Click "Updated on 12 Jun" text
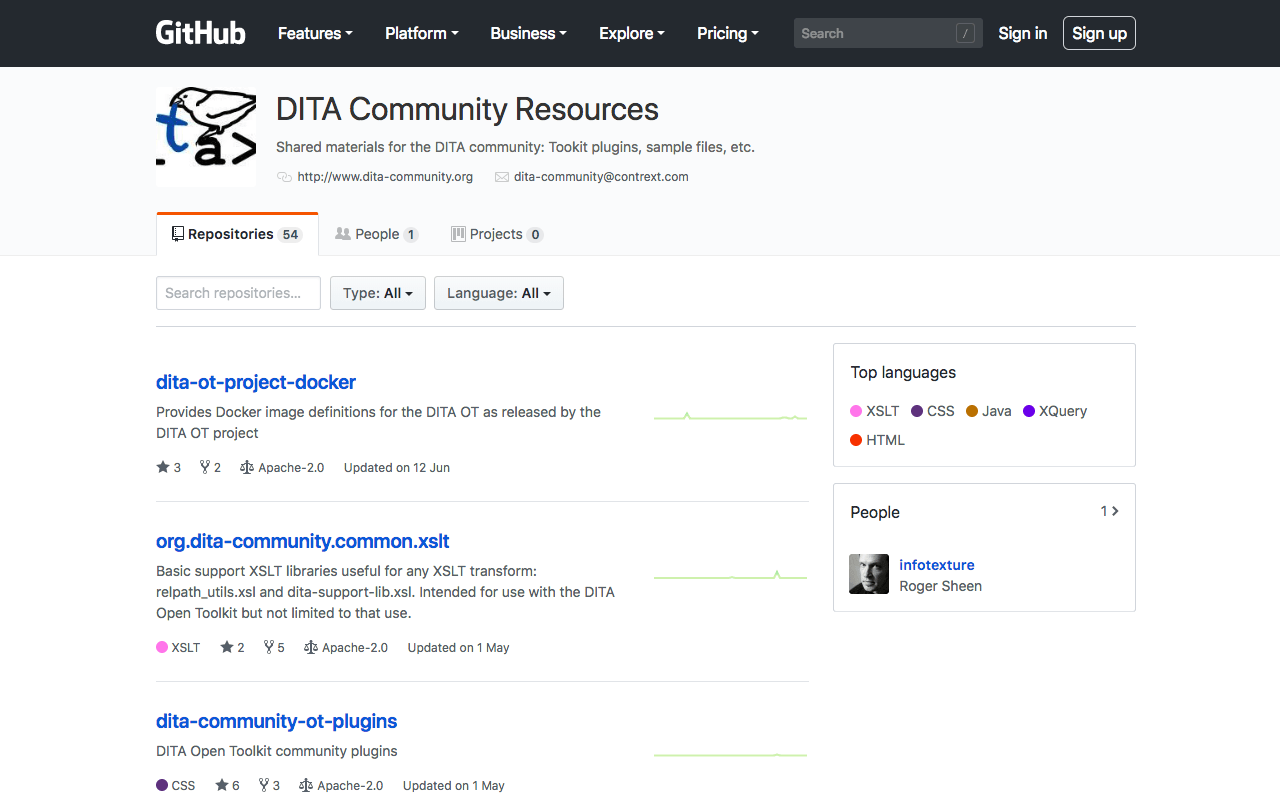The height and width of the screenshot is (800, 1280). click(397, 467)
